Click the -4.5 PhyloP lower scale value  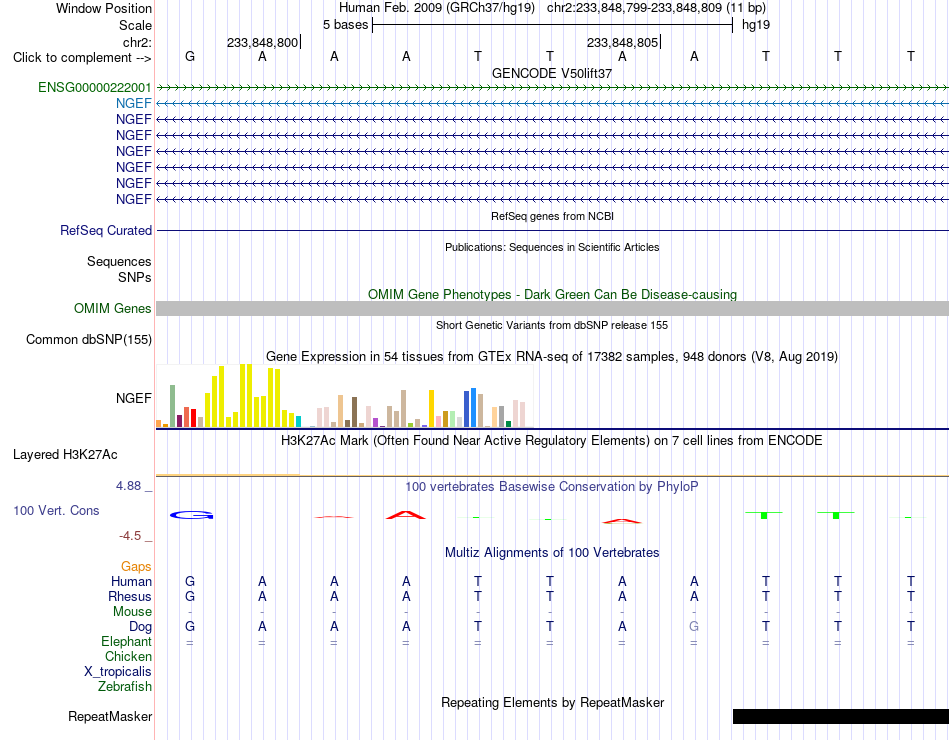(x=130, y=536)
